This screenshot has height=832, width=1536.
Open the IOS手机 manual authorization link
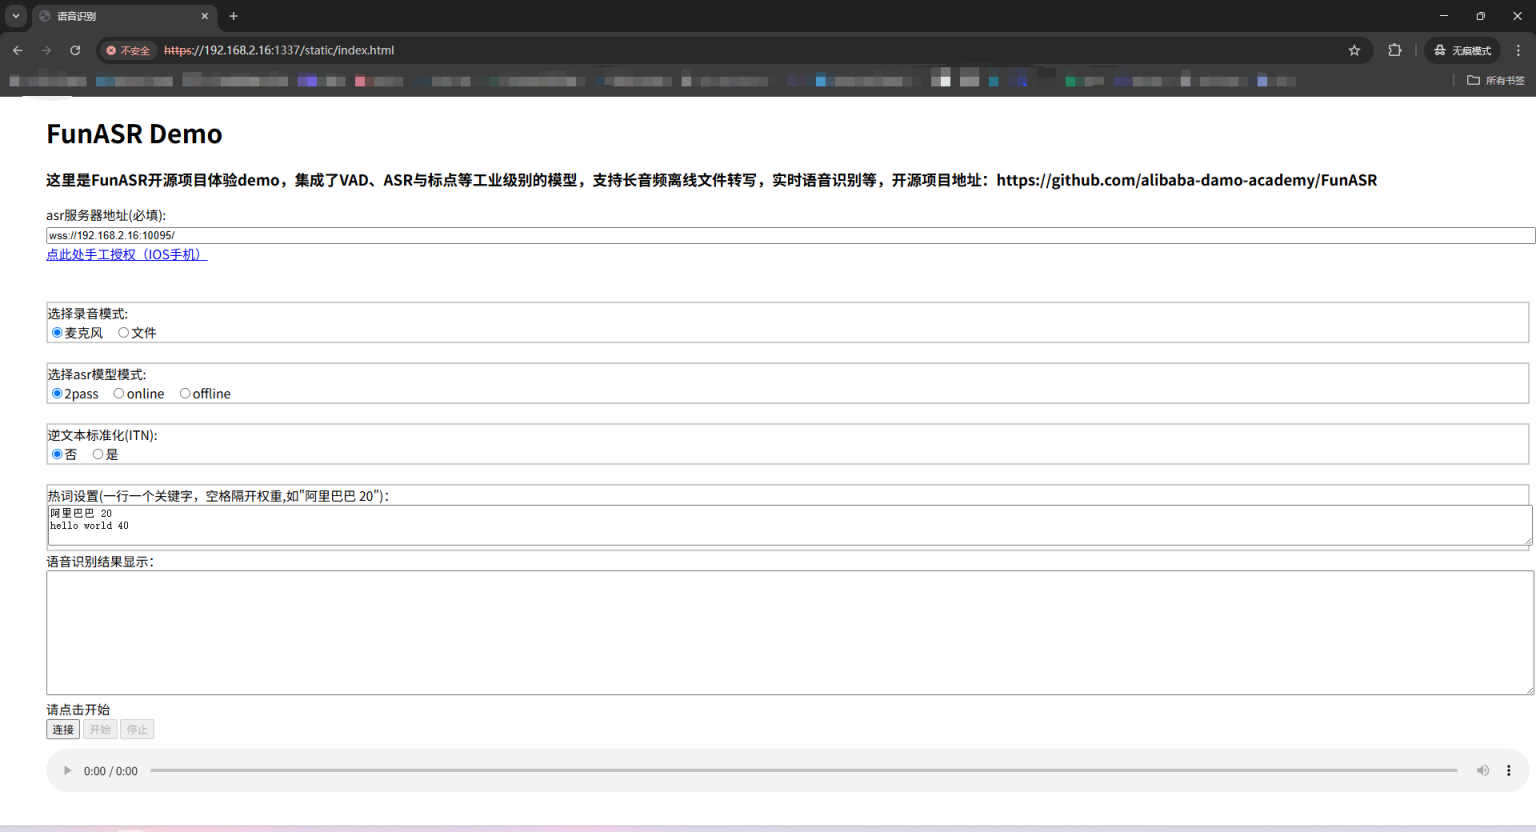tap(126, 255)
